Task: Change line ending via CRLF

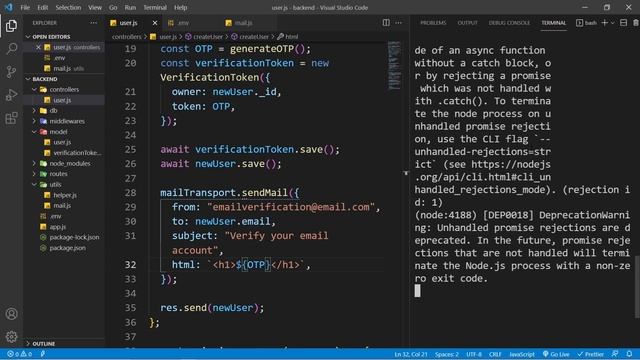Action: [x=495, y=354]
